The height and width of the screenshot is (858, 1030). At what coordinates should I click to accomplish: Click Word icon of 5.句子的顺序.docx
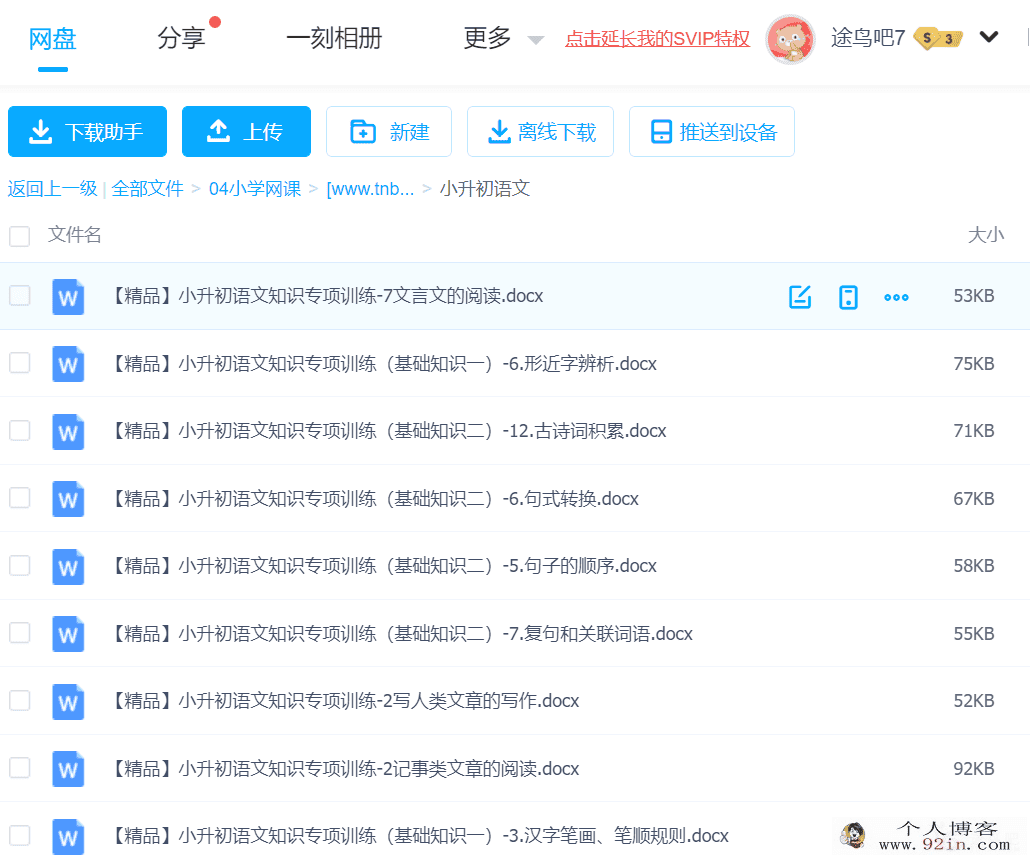(x=68, y=566)
